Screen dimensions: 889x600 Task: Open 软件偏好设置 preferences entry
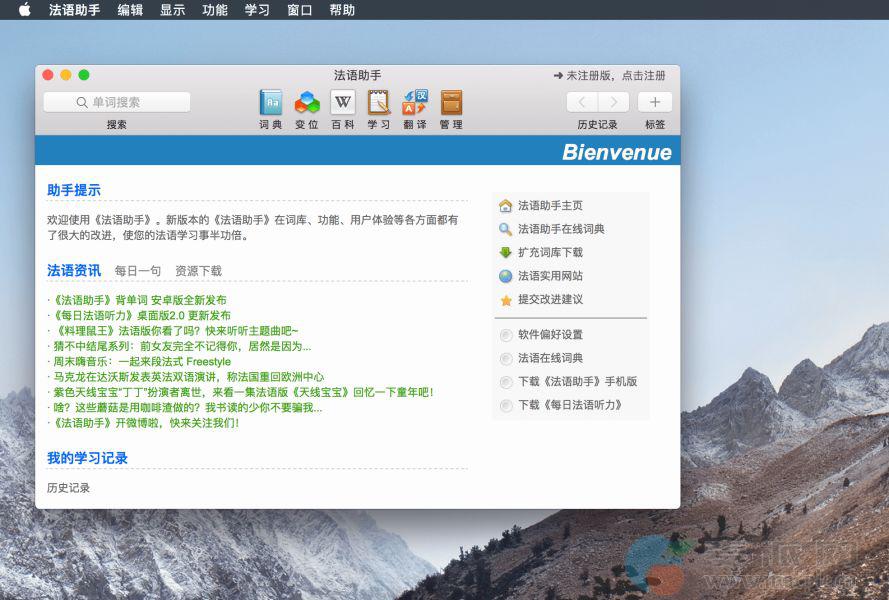pos(549,335)
